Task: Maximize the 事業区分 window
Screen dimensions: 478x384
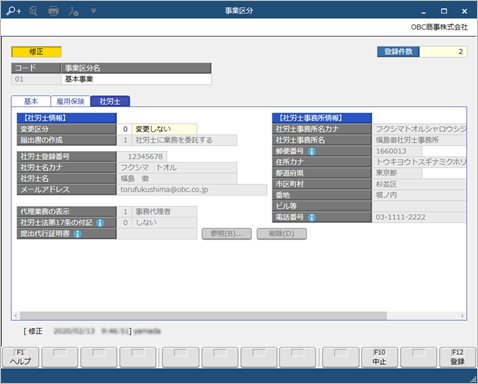Action: tap(444, 11)
